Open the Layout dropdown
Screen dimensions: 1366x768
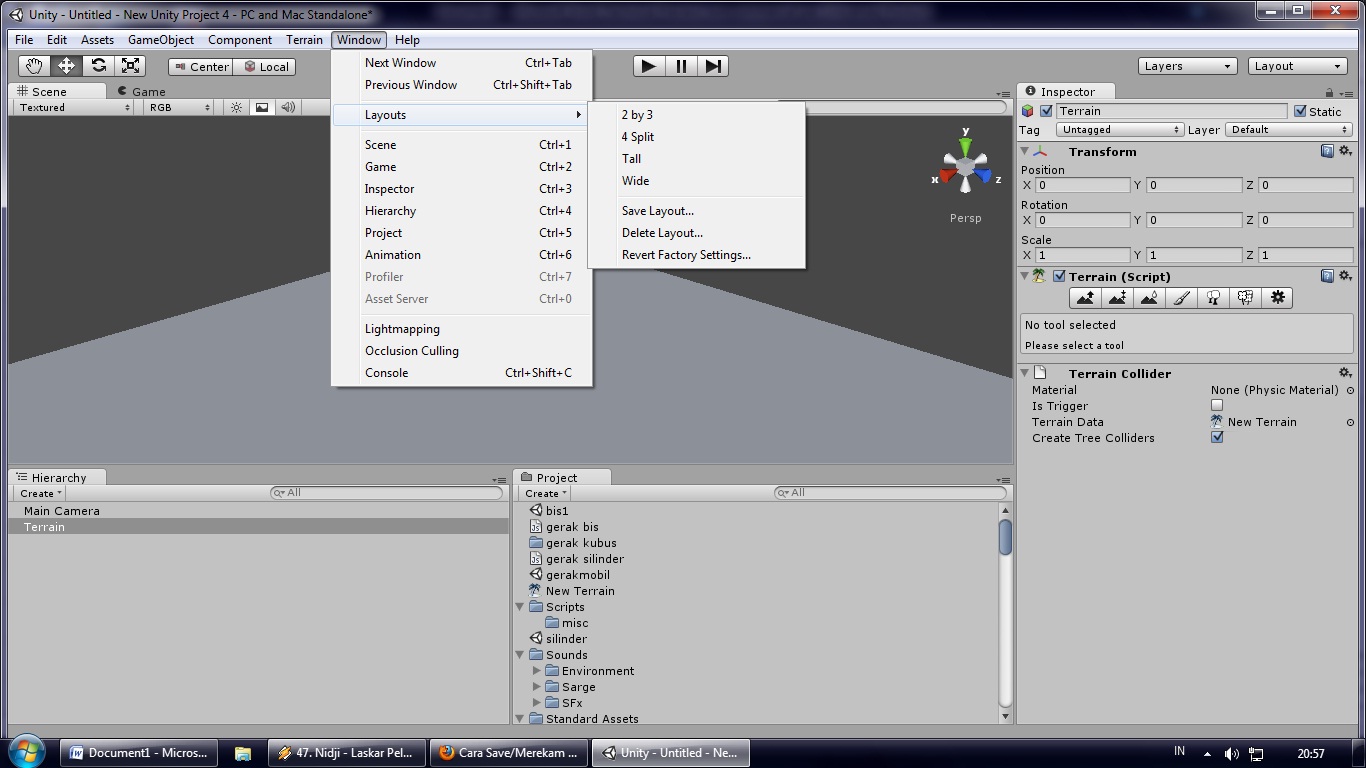pyautogui.click(x=1298, y=66)
